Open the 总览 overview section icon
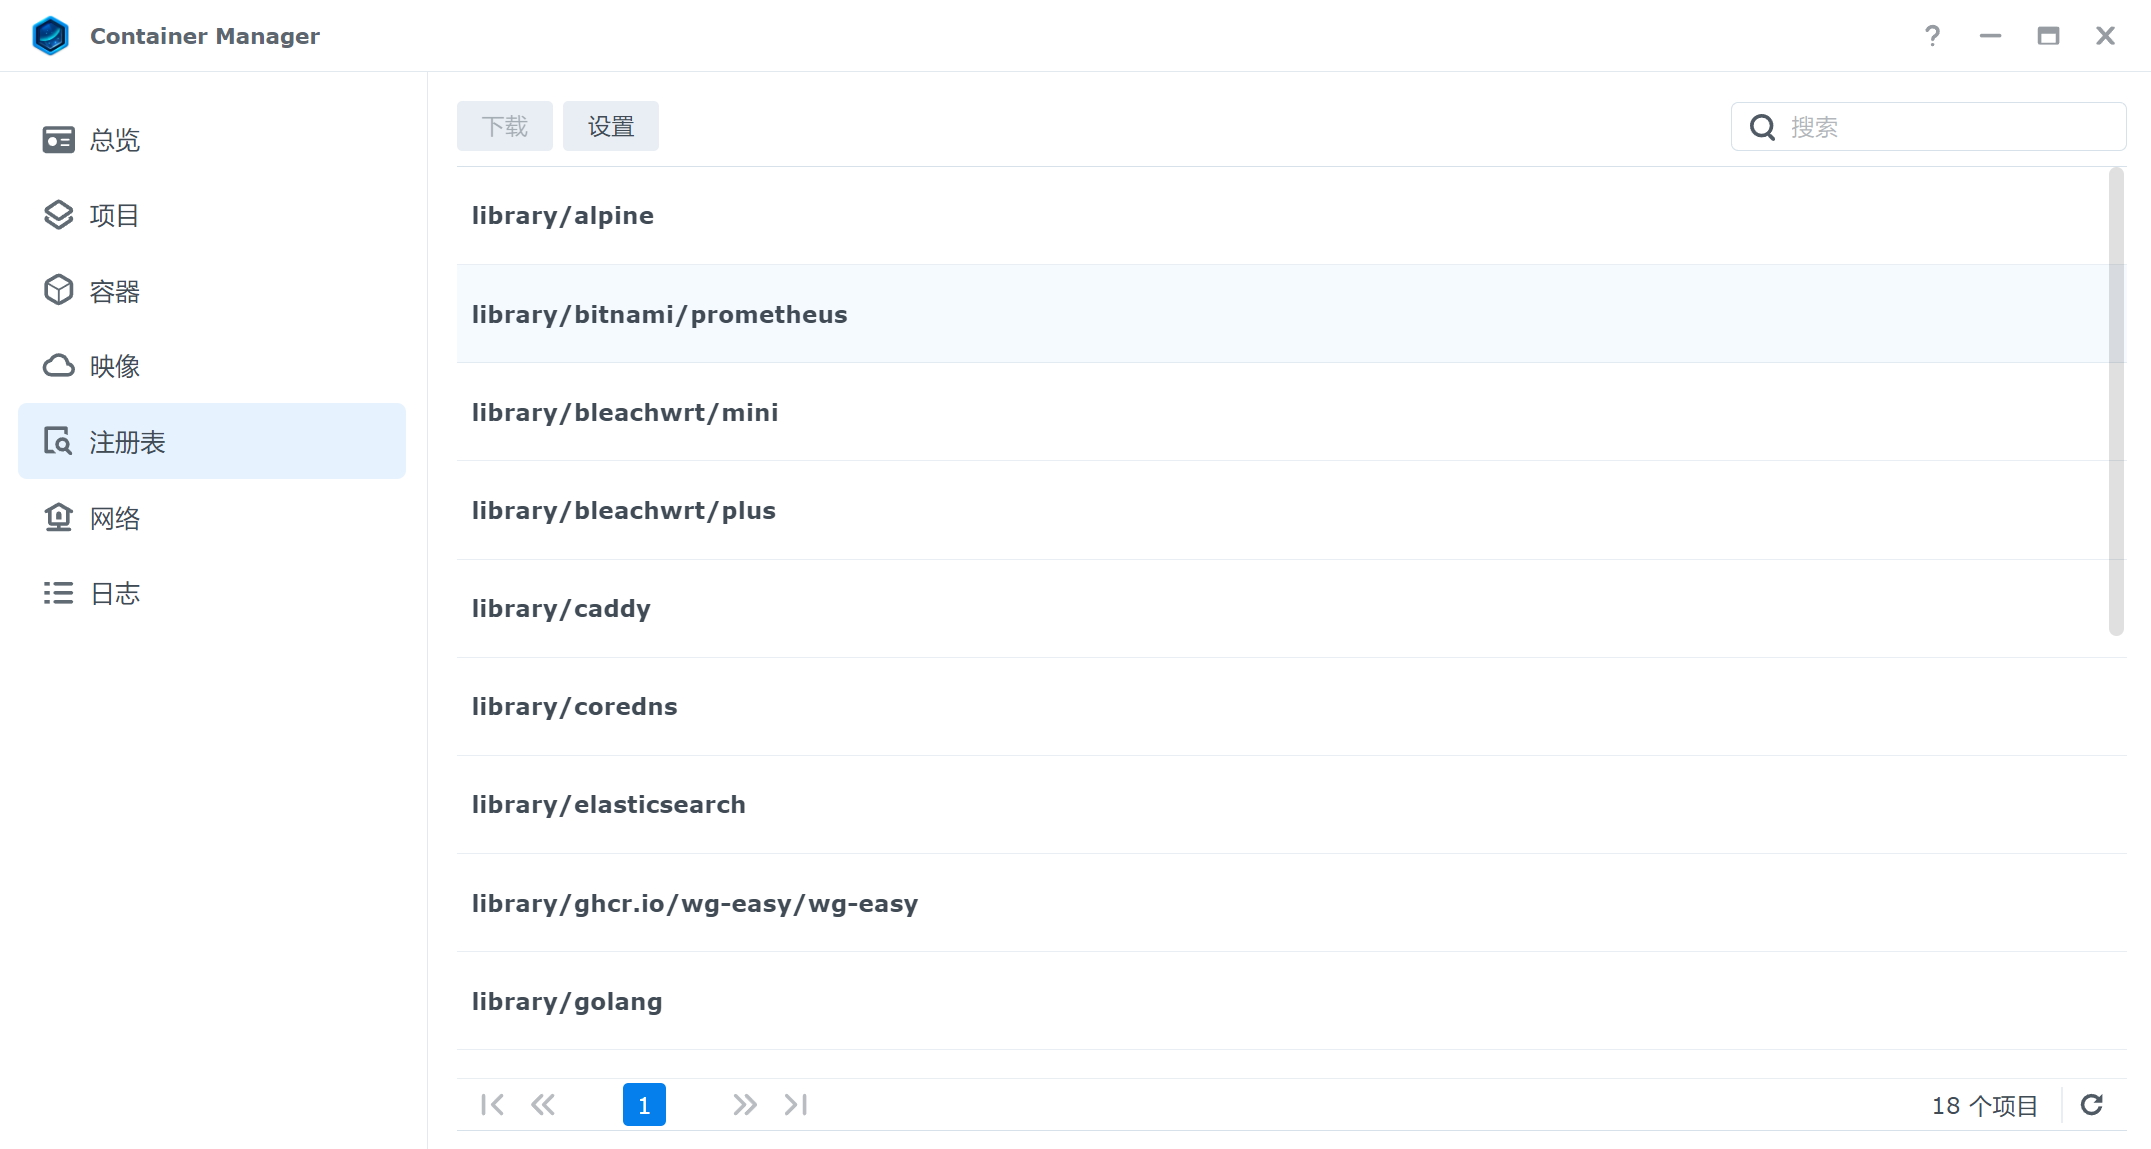Image resolution: width=2151 pixels, height=1149 pixels. click(58, 140)
